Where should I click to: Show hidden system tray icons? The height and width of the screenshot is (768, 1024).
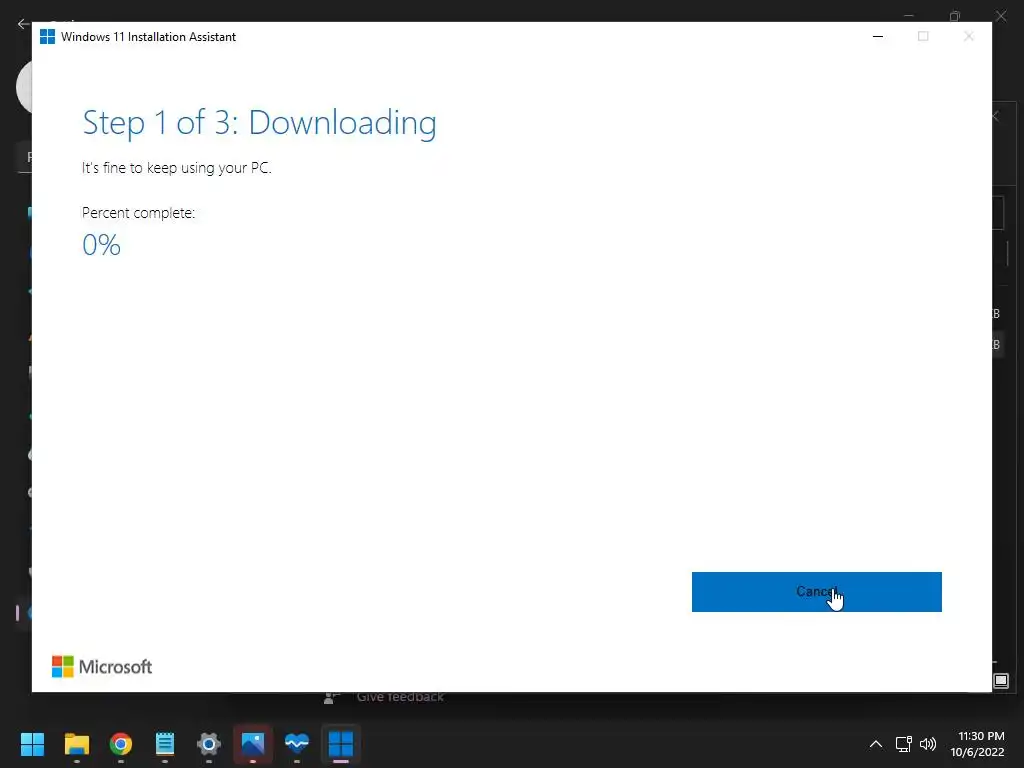[876, 744]
